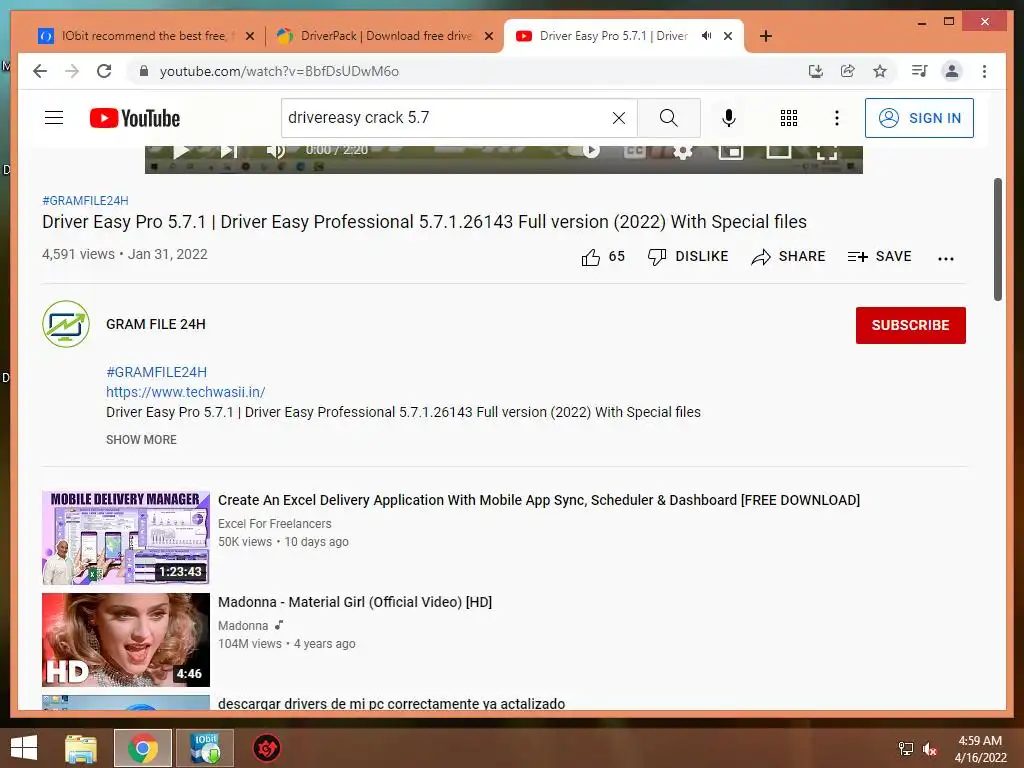Mute the video player volume
This screenshot has width=1024, height=768.
(276, 151)
